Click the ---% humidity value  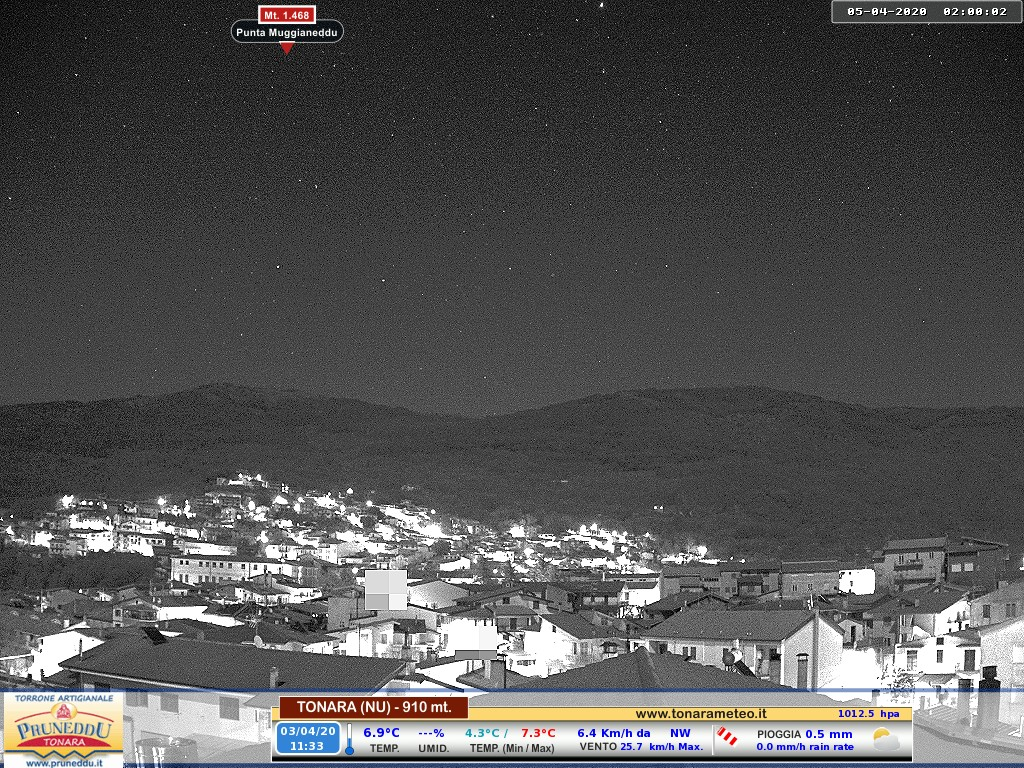[x=431, y=733]
